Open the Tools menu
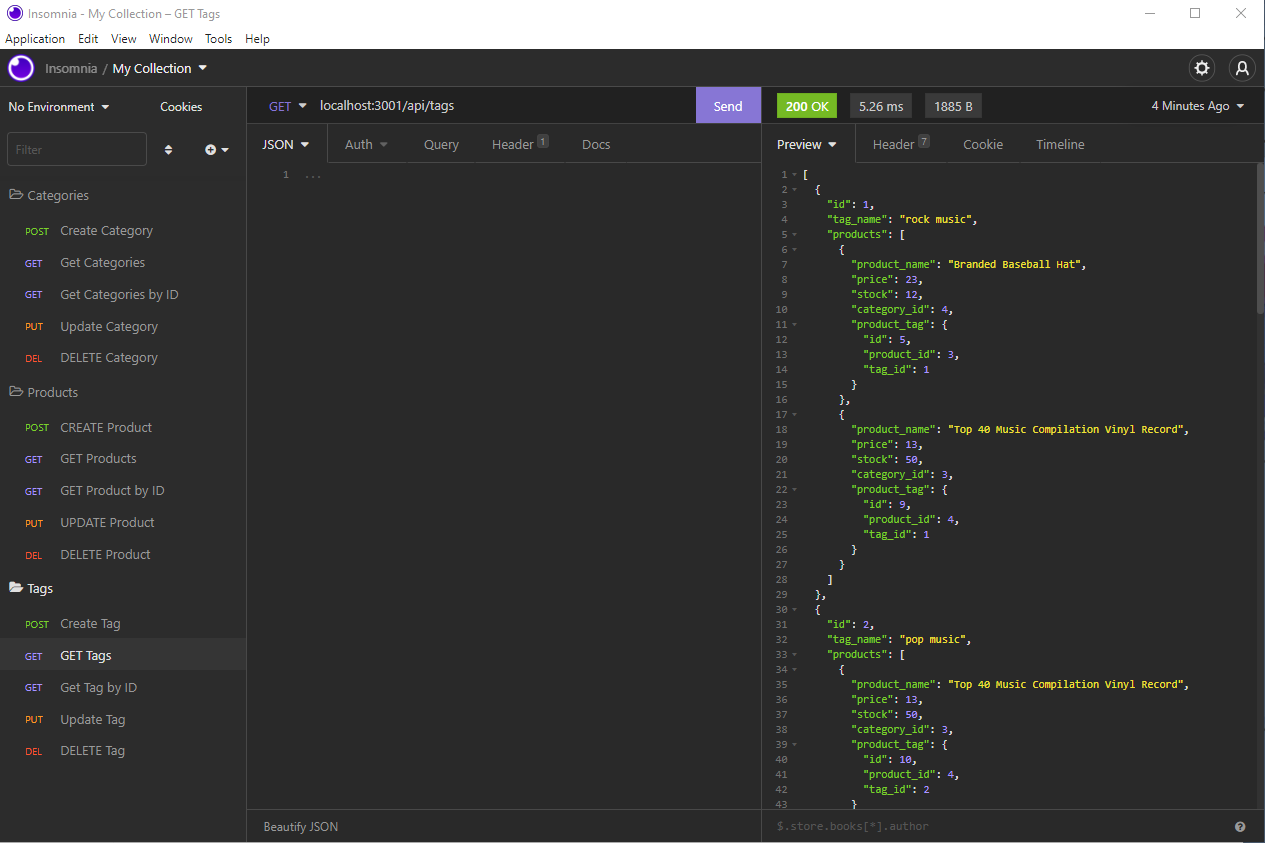 click(x=218, y=38)
